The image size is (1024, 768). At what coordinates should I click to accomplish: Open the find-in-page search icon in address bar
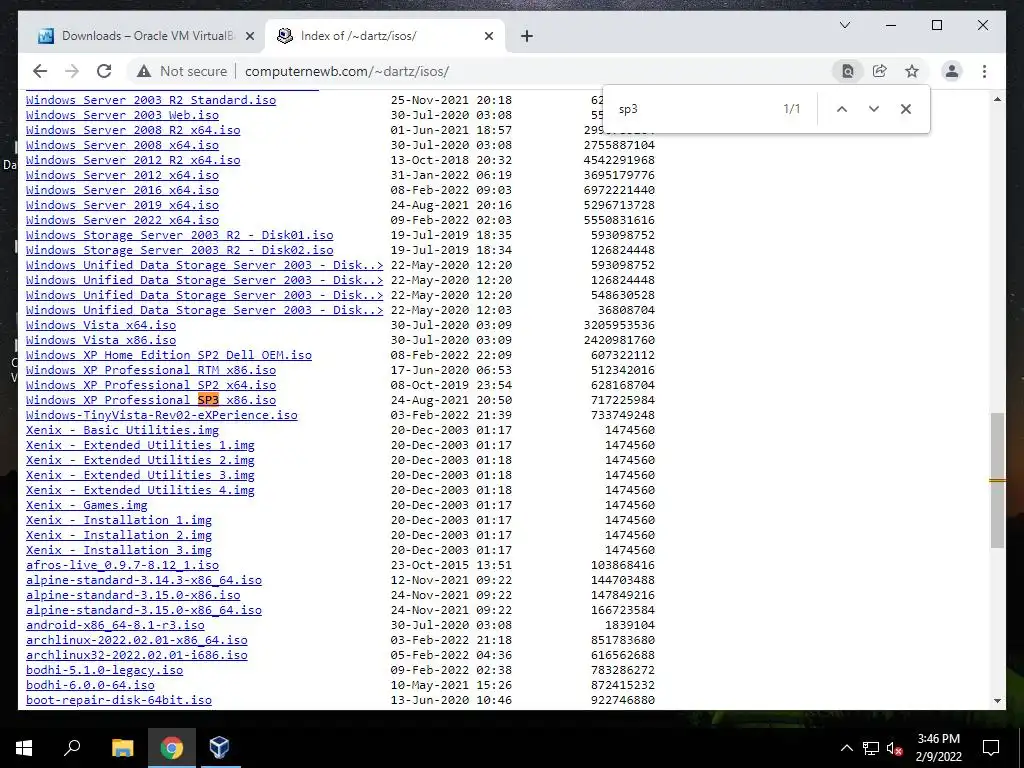tap(847, 71)
